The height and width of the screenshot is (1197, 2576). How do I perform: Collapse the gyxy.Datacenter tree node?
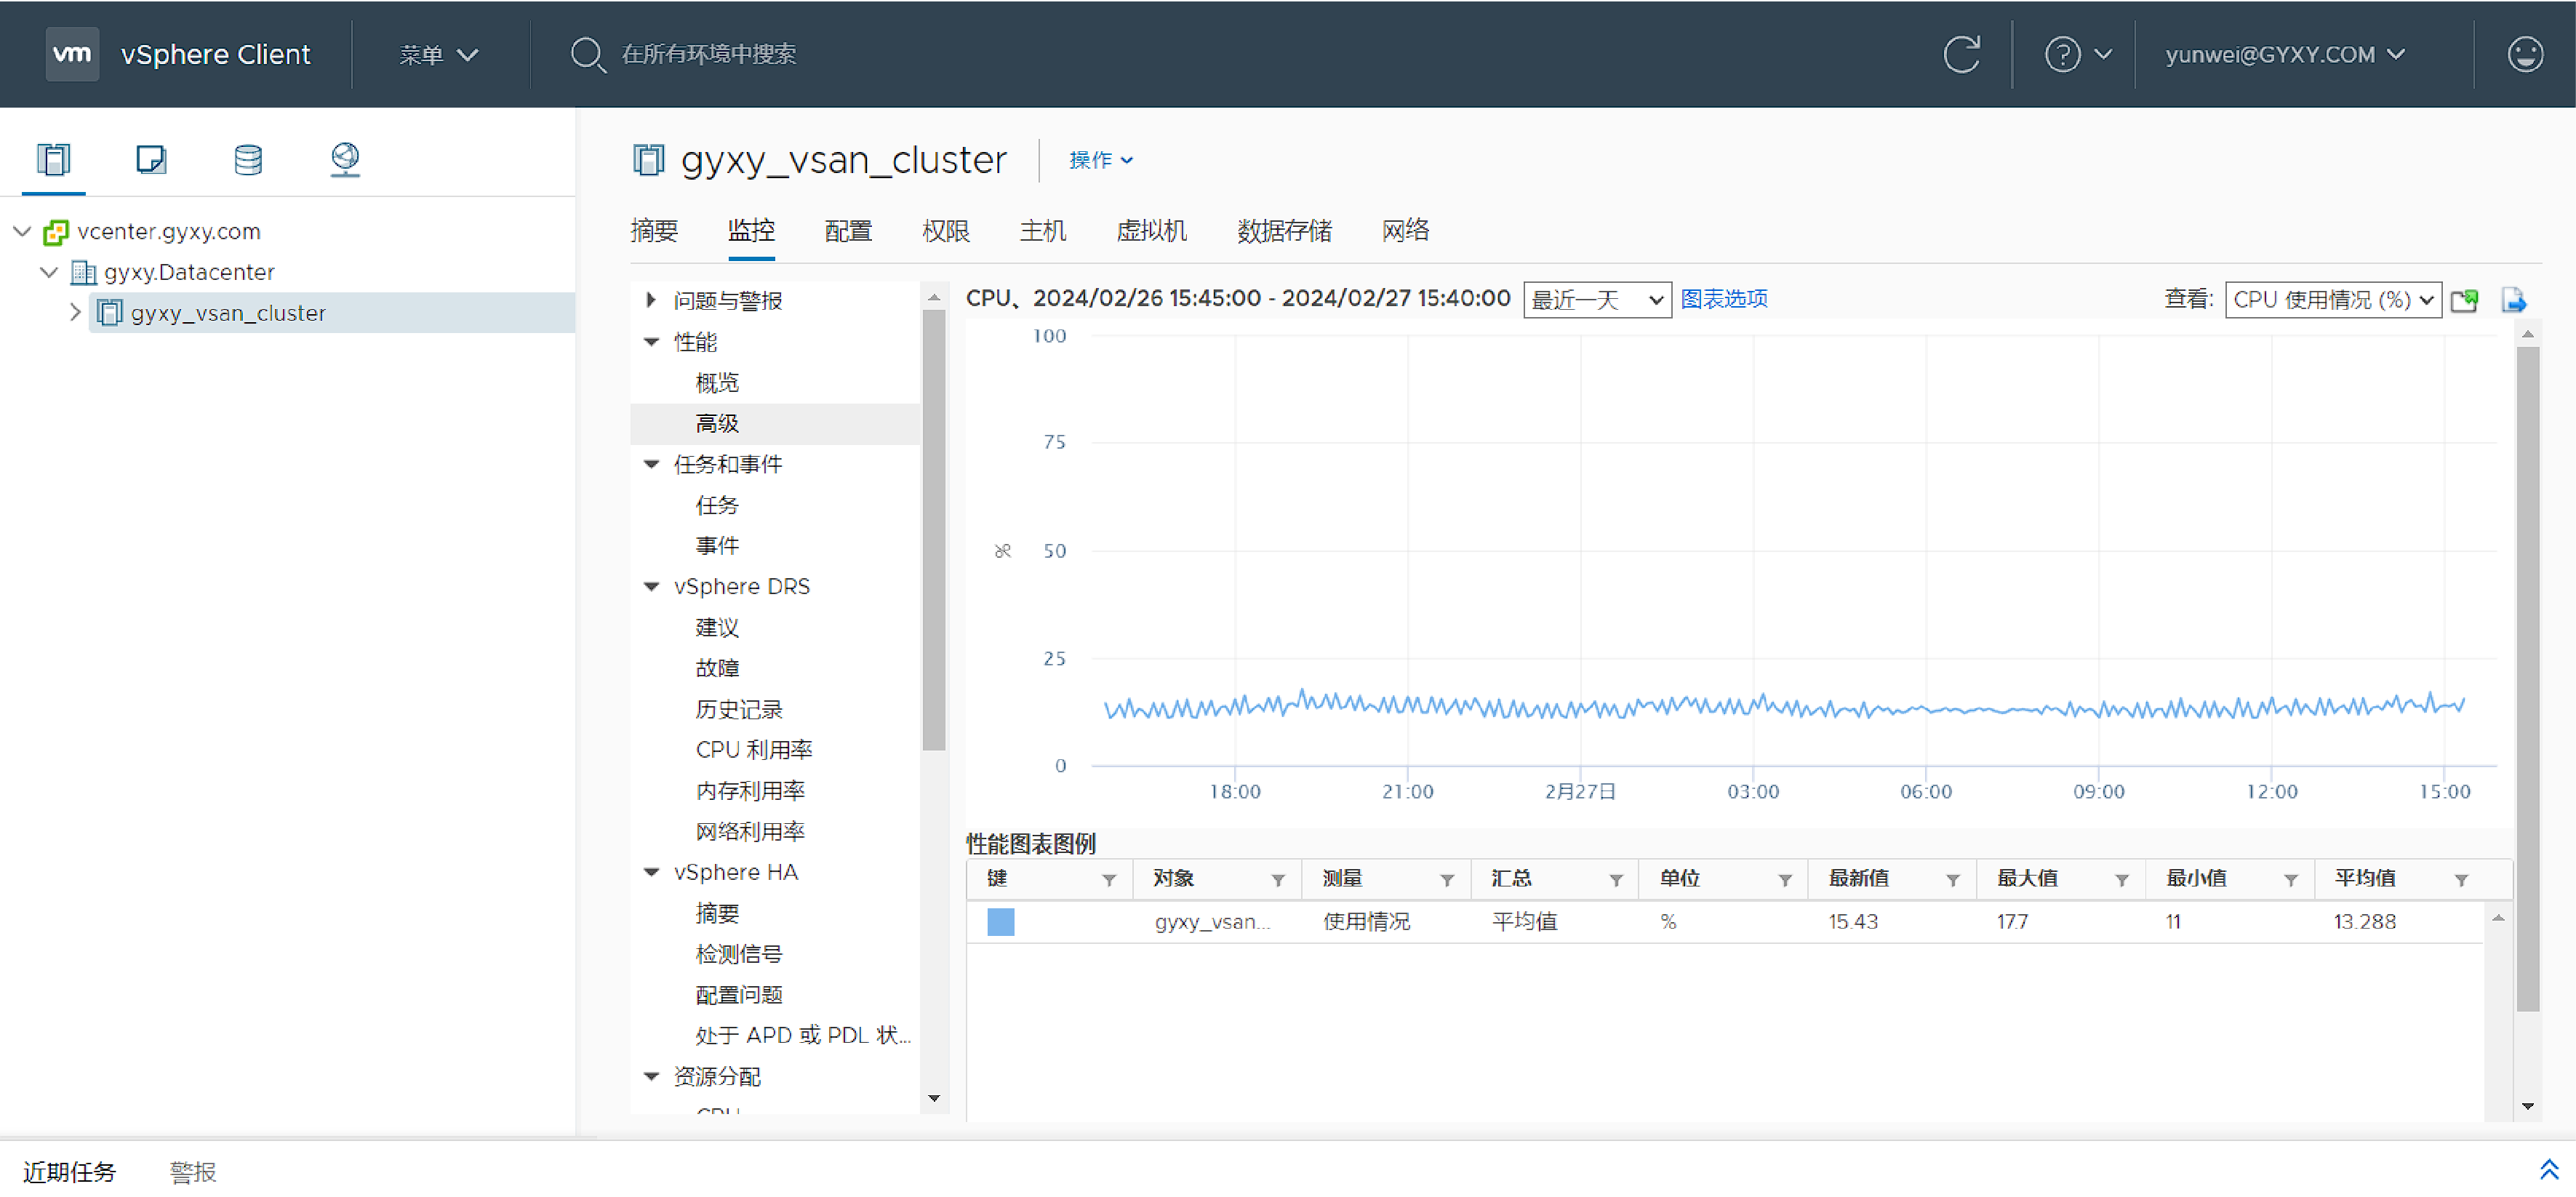coord(48,272)
